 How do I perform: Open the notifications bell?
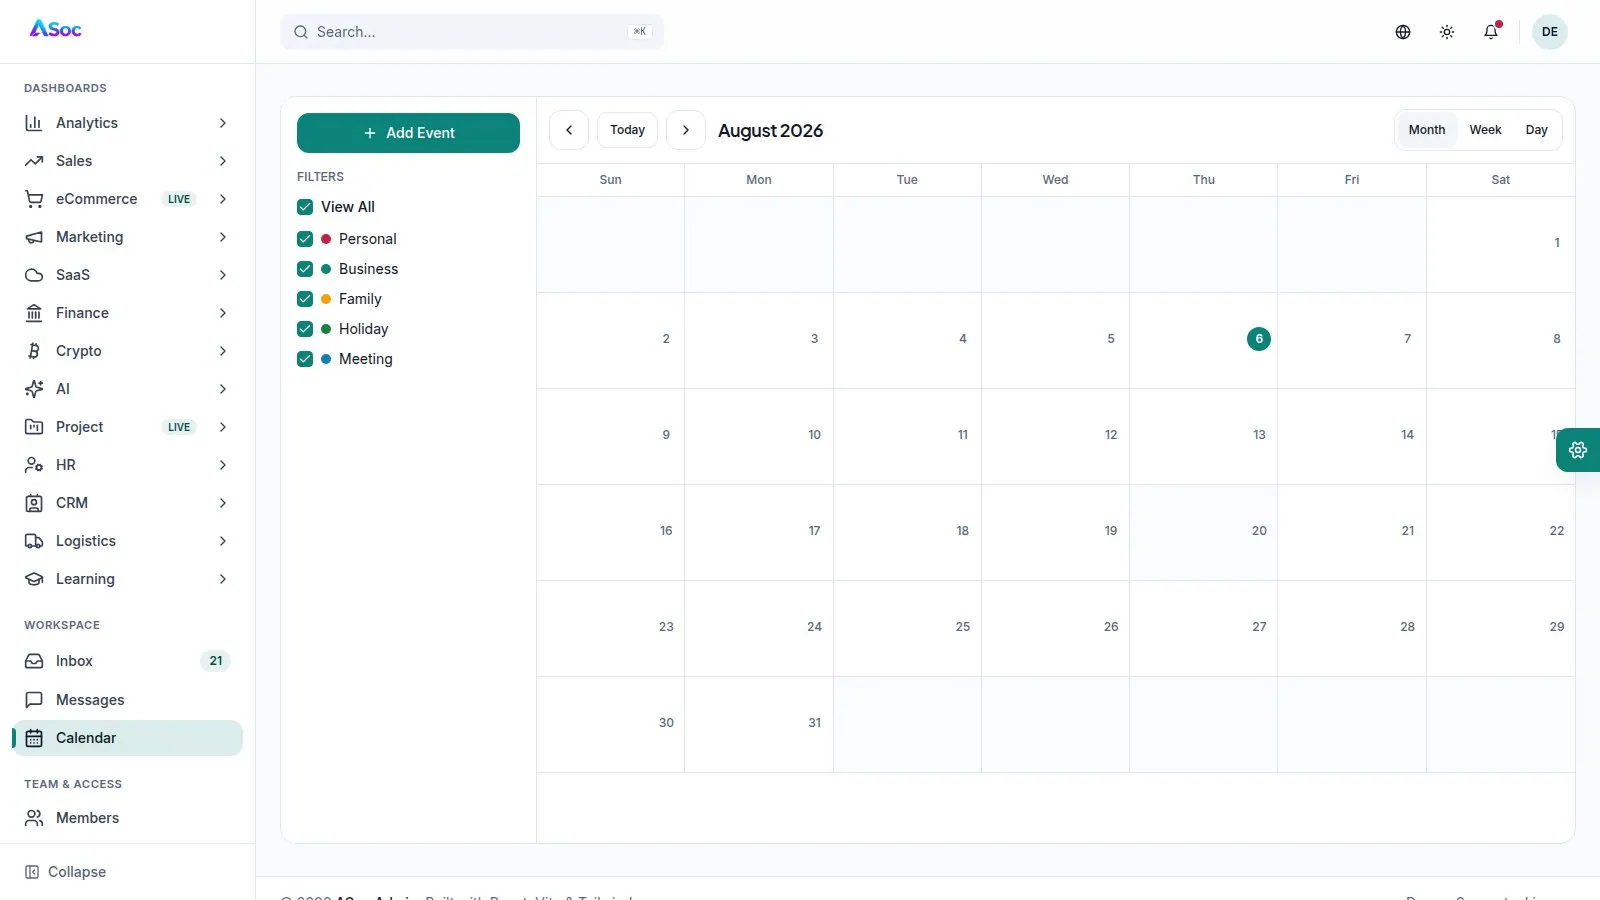(1491, 32)
